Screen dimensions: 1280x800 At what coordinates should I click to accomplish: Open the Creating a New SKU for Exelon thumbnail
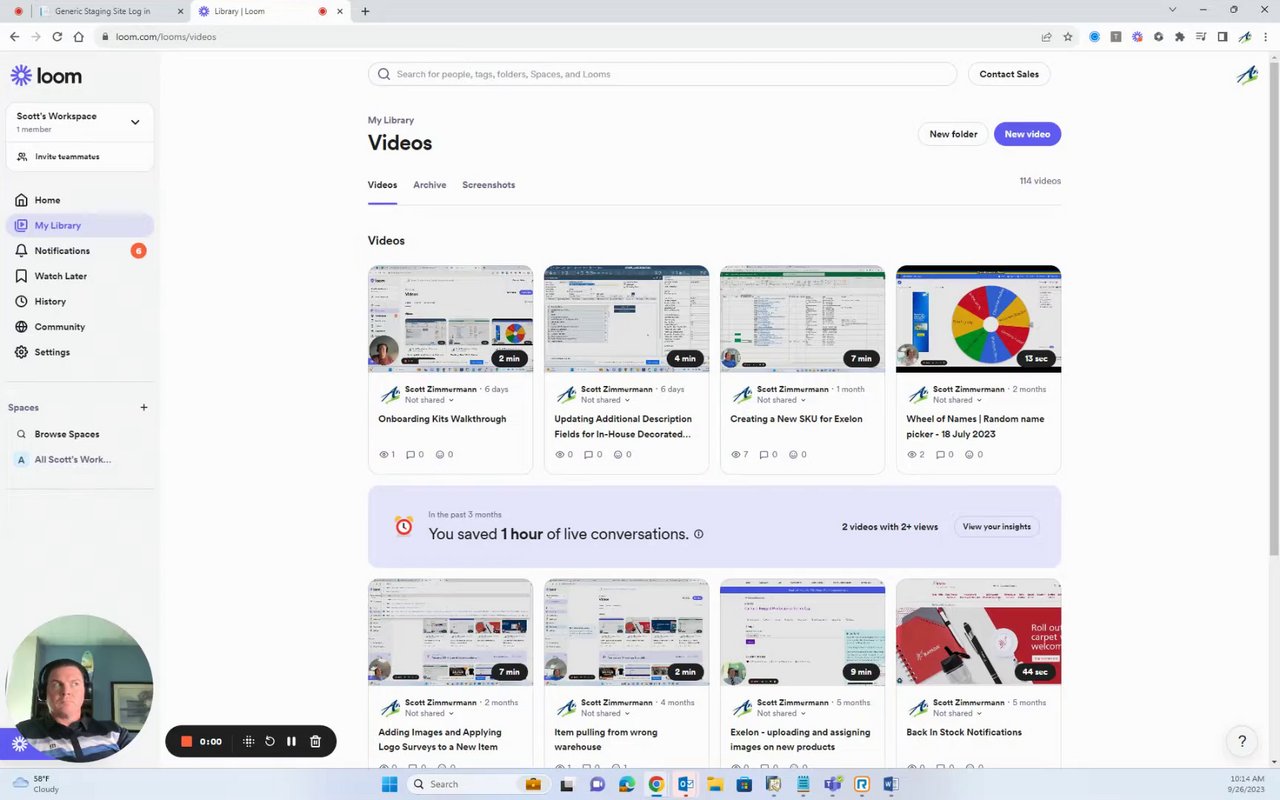click(x=802, y=319)
